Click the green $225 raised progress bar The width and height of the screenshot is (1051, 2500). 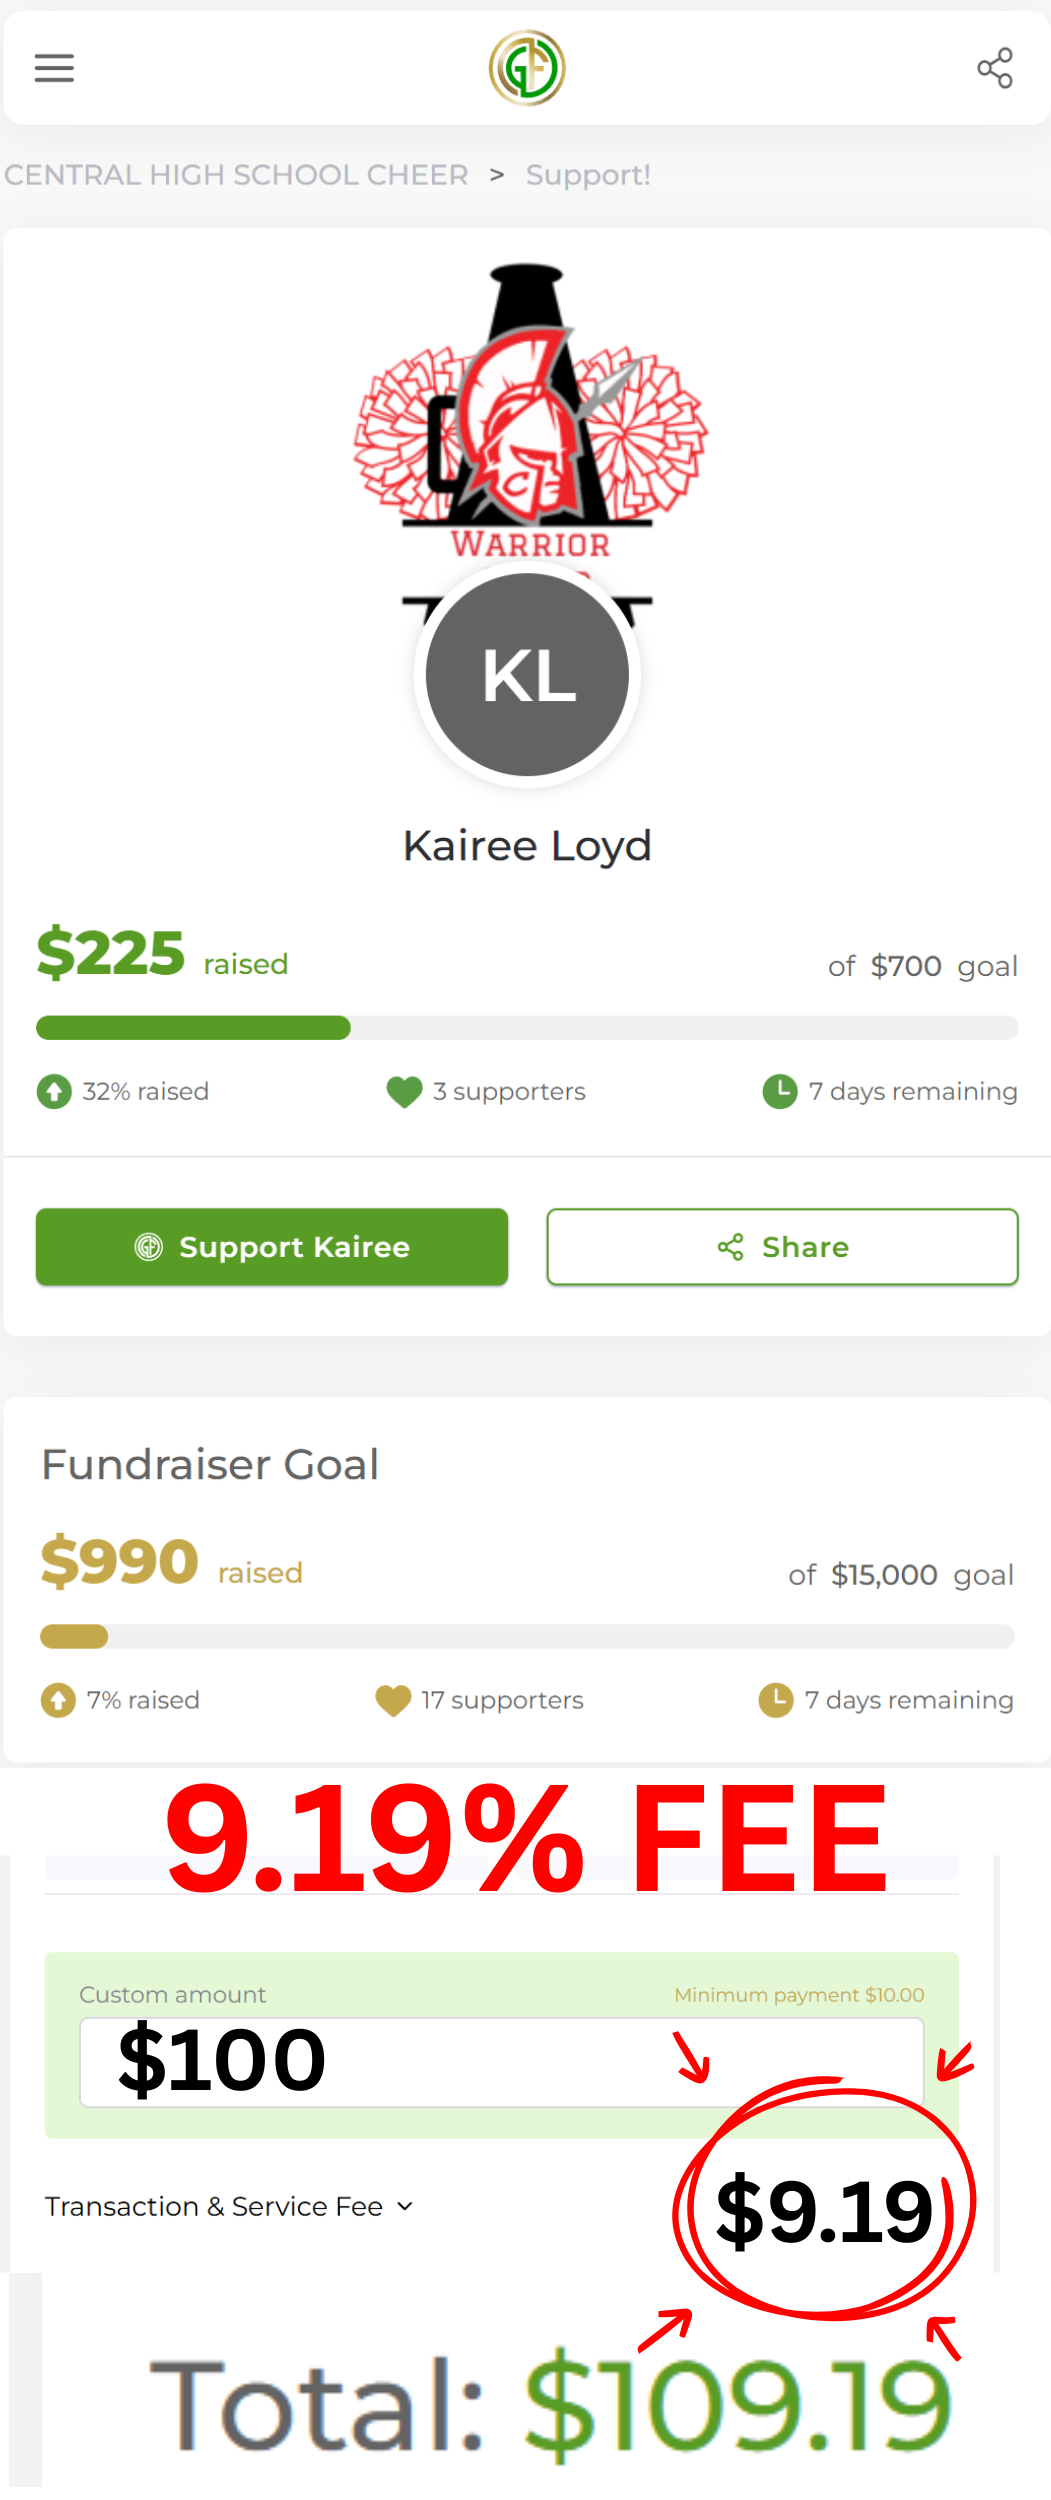pyautogui.click(x=527, y=1028)
